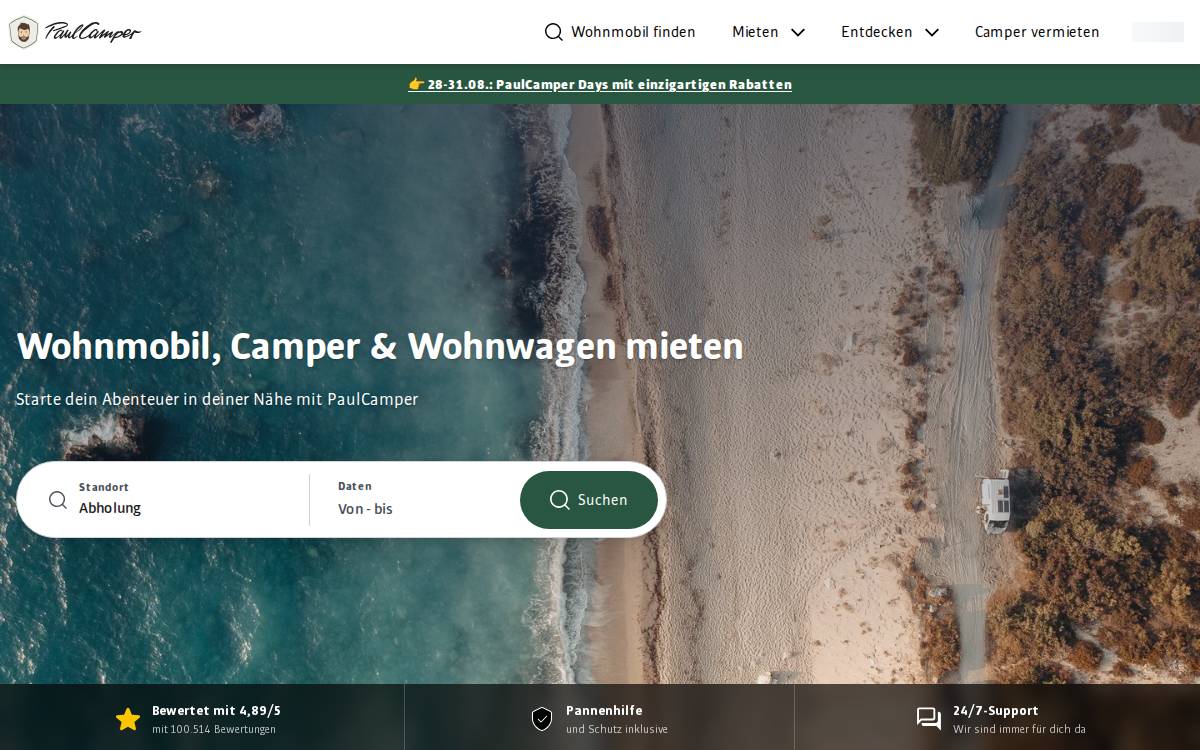This screenshot has width=1200, height=750.
Task: Click the und Schutz inklusive text
Action: [617, 730]
